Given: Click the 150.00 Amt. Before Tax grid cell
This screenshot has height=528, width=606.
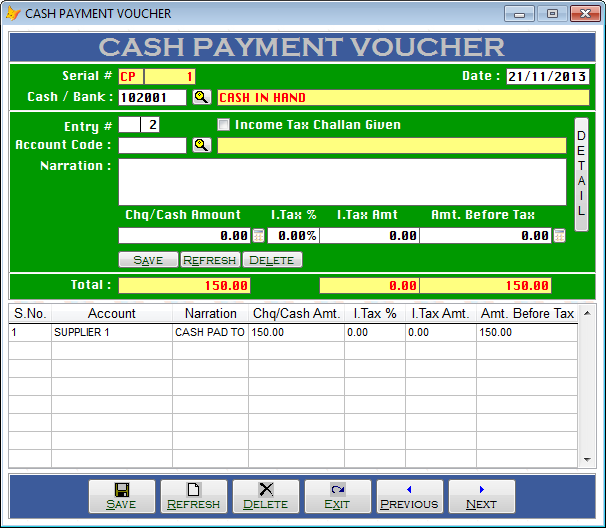Looking at the screenshot, I should pyautogui.click(x=527, y=332).
